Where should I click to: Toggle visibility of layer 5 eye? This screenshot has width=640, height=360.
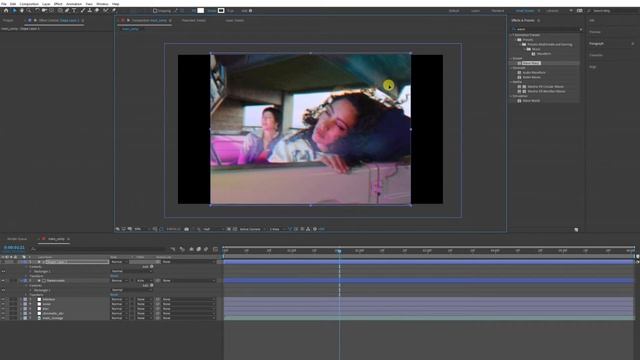(x=3, y=309)
